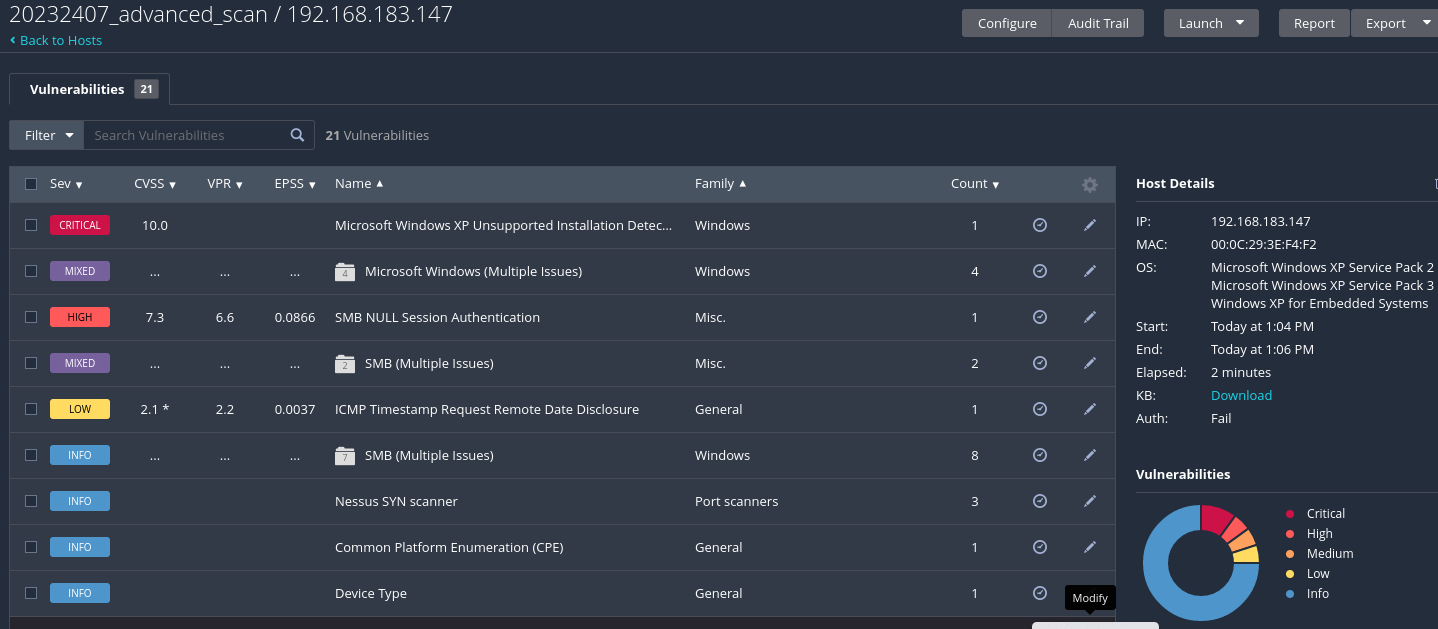The height and width of the screenshot is (629, 1438).
Task: Sort the table by the Family column
Action: (721, 184)
